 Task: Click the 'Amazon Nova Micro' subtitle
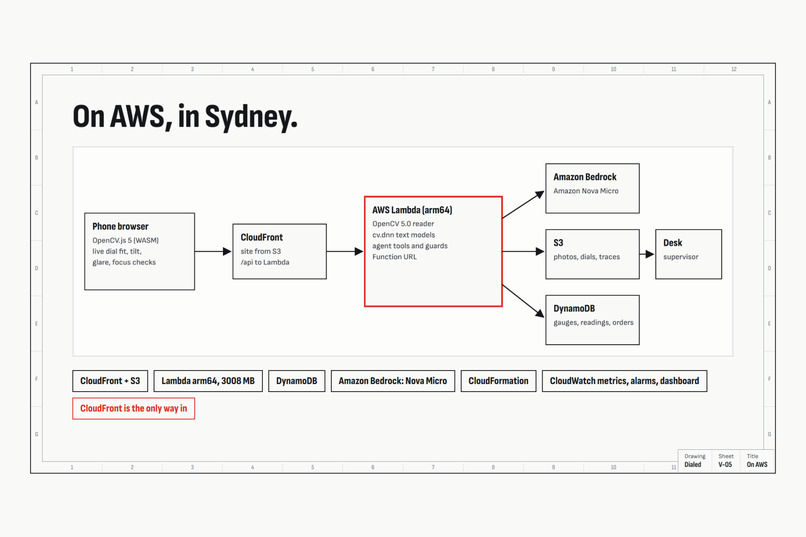[x=586, y=191]
